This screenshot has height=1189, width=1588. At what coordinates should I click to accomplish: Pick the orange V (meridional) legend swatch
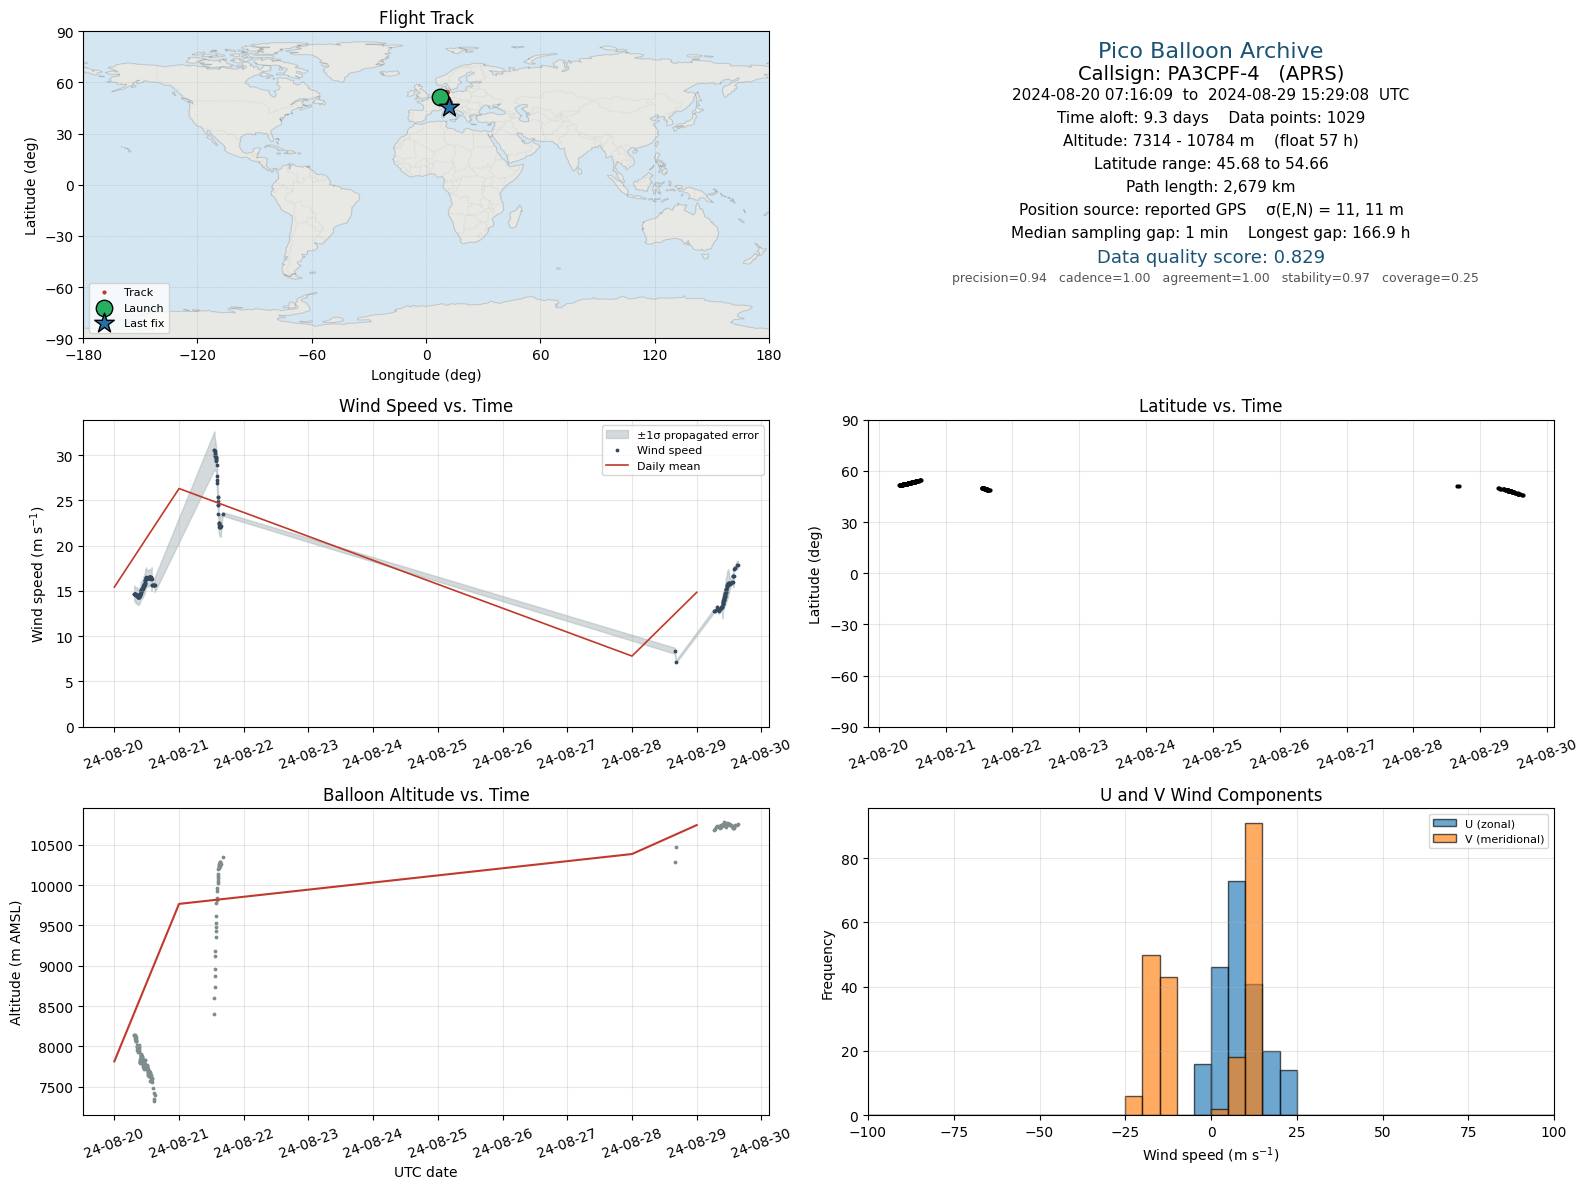[1444, 839]
